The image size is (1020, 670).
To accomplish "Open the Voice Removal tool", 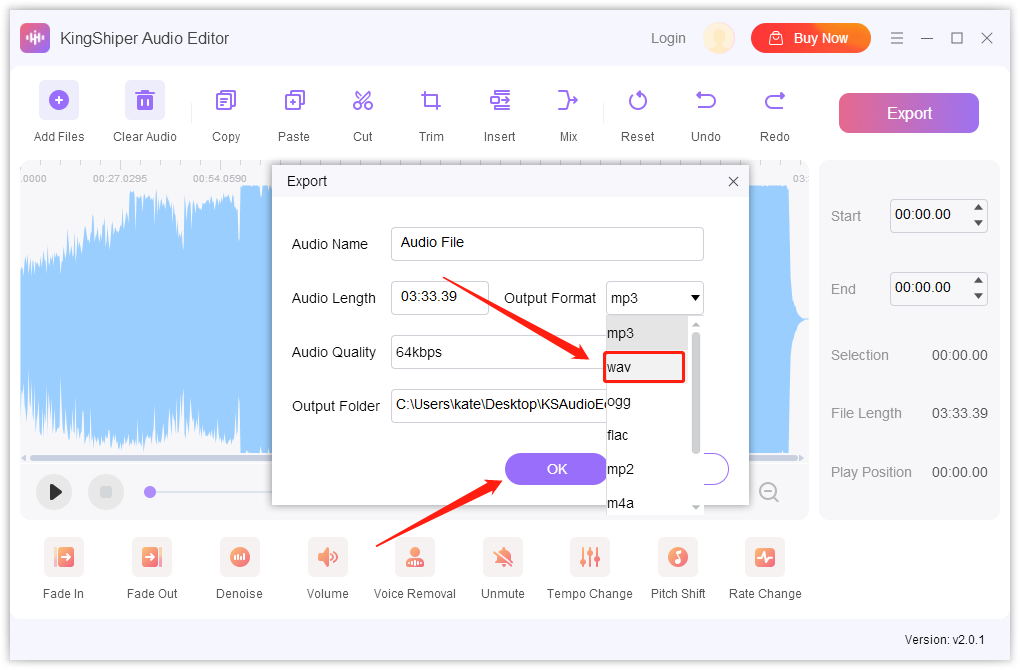I will (414, 557).
